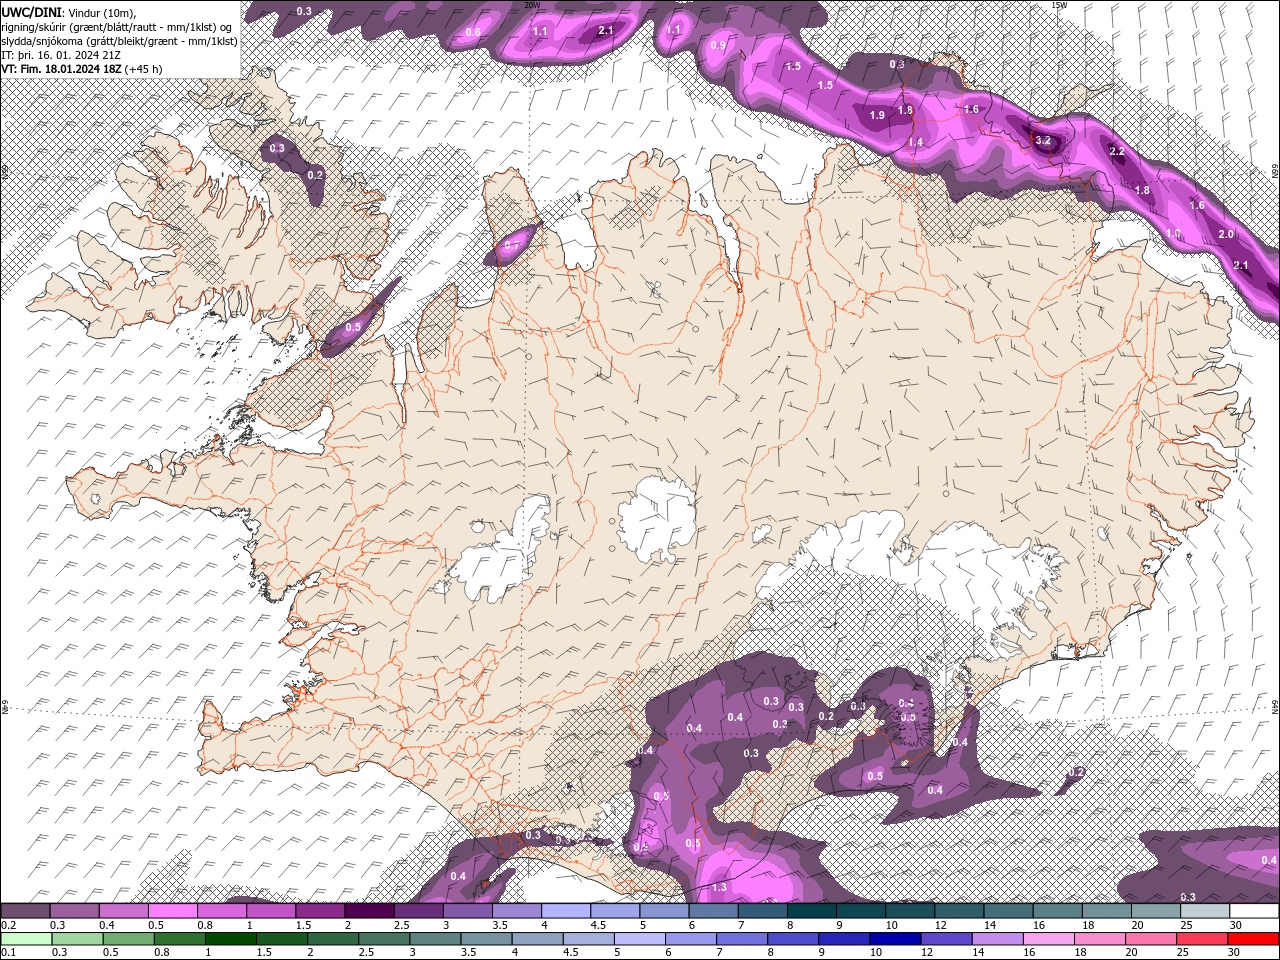
Task: Click the 0.6 precipitation value near the top
Action: [x=473, y=32]
